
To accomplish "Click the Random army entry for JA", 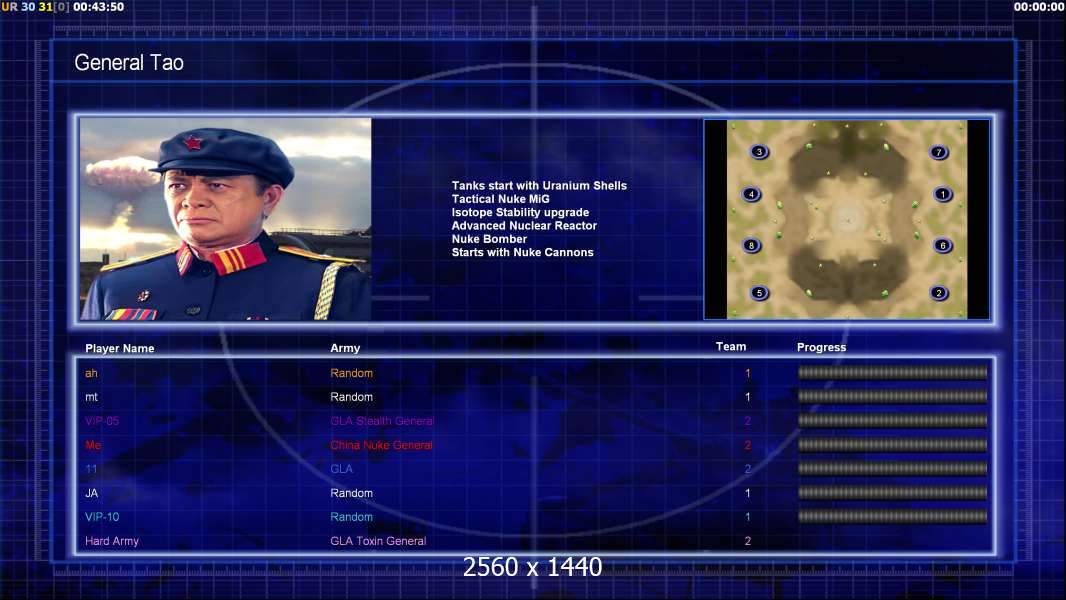I will pyautogui.click(x=351, y=493).
